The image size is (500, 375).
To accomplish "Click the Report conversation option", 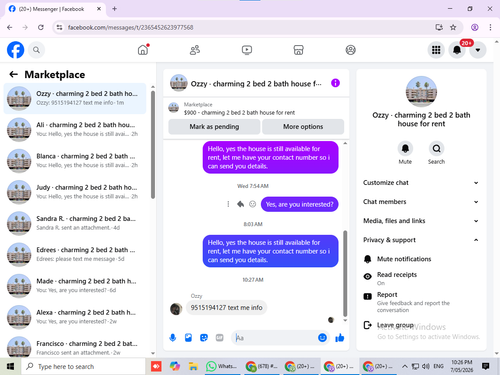I will 421,302.
